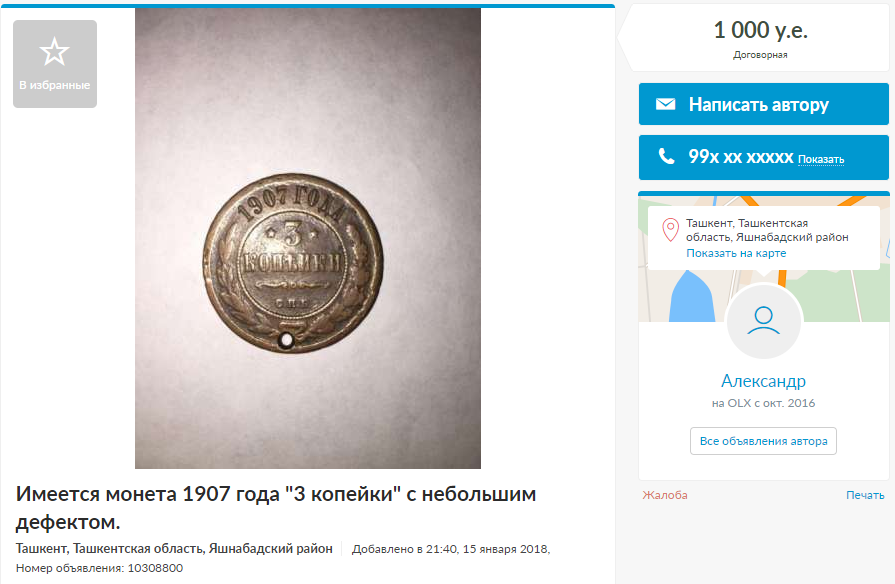
Task: Click the seller avatar icon
Action: tap(763, 321)
